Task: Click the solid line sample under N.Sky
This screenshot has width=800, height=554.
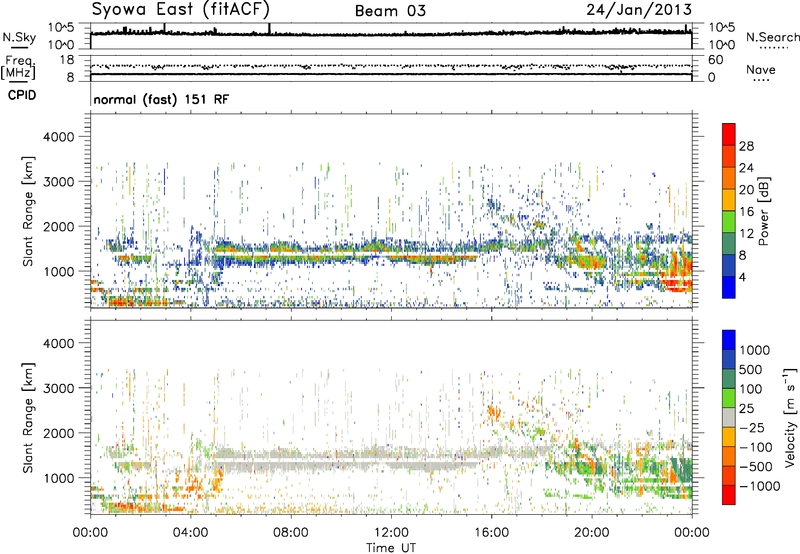Action: 19,48
